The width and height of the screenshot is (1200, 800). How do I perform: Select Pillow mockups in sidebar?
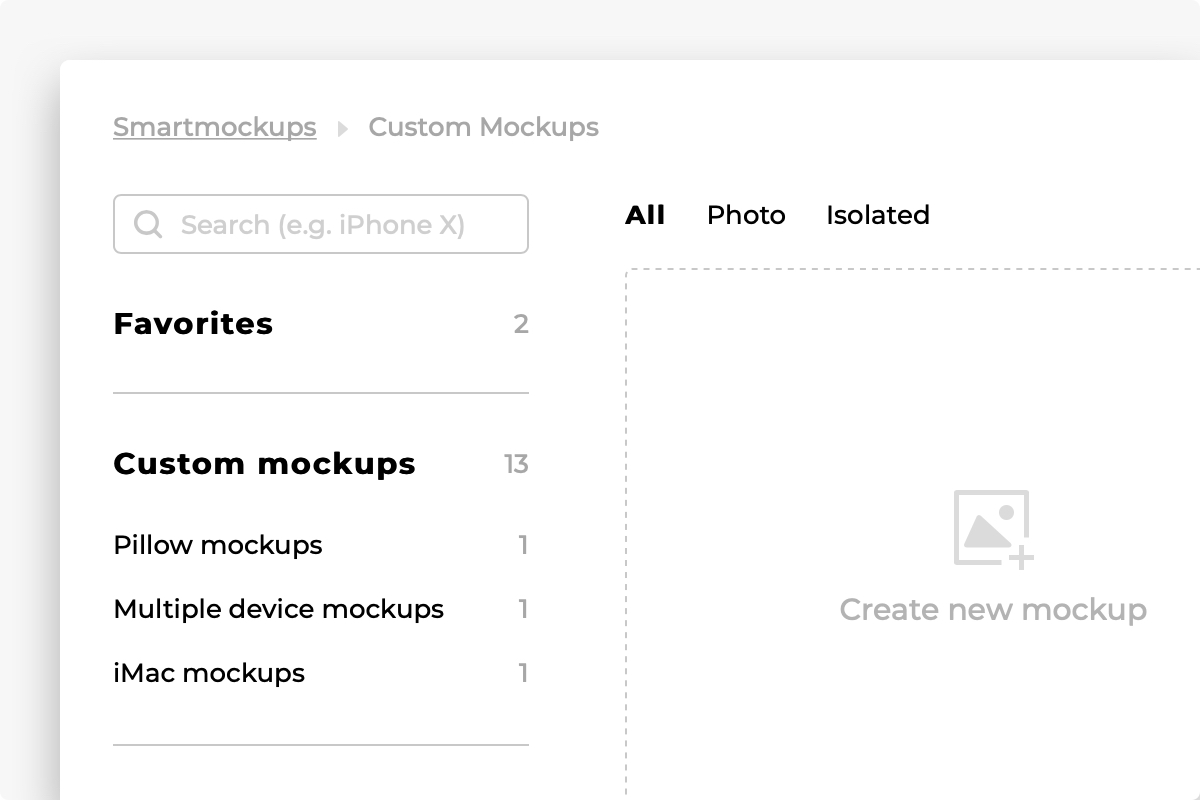point(218,545)
